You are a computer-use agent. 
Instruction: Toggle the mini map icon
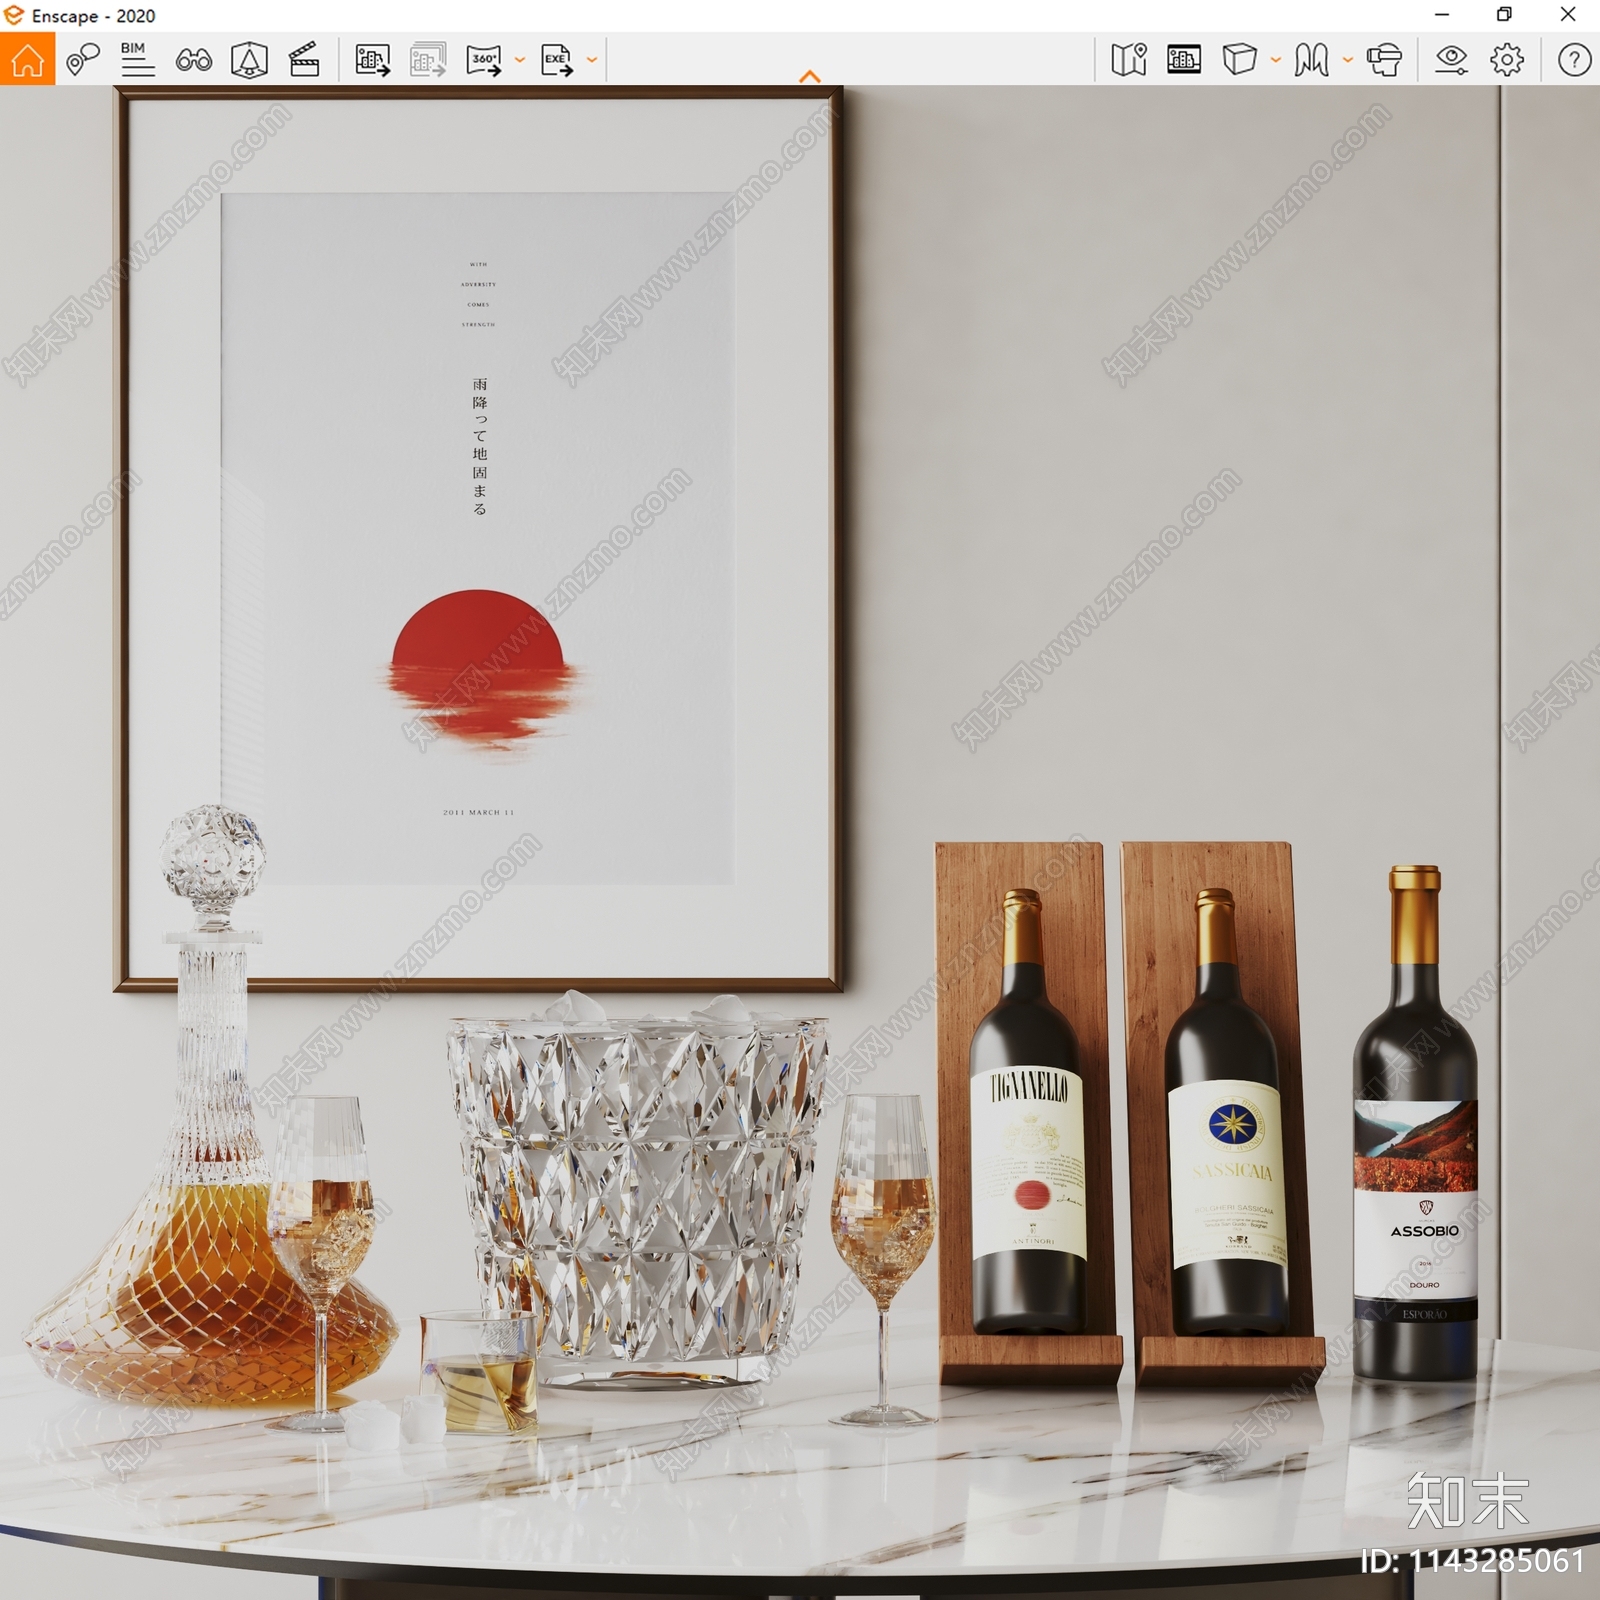pos(1129,60)
